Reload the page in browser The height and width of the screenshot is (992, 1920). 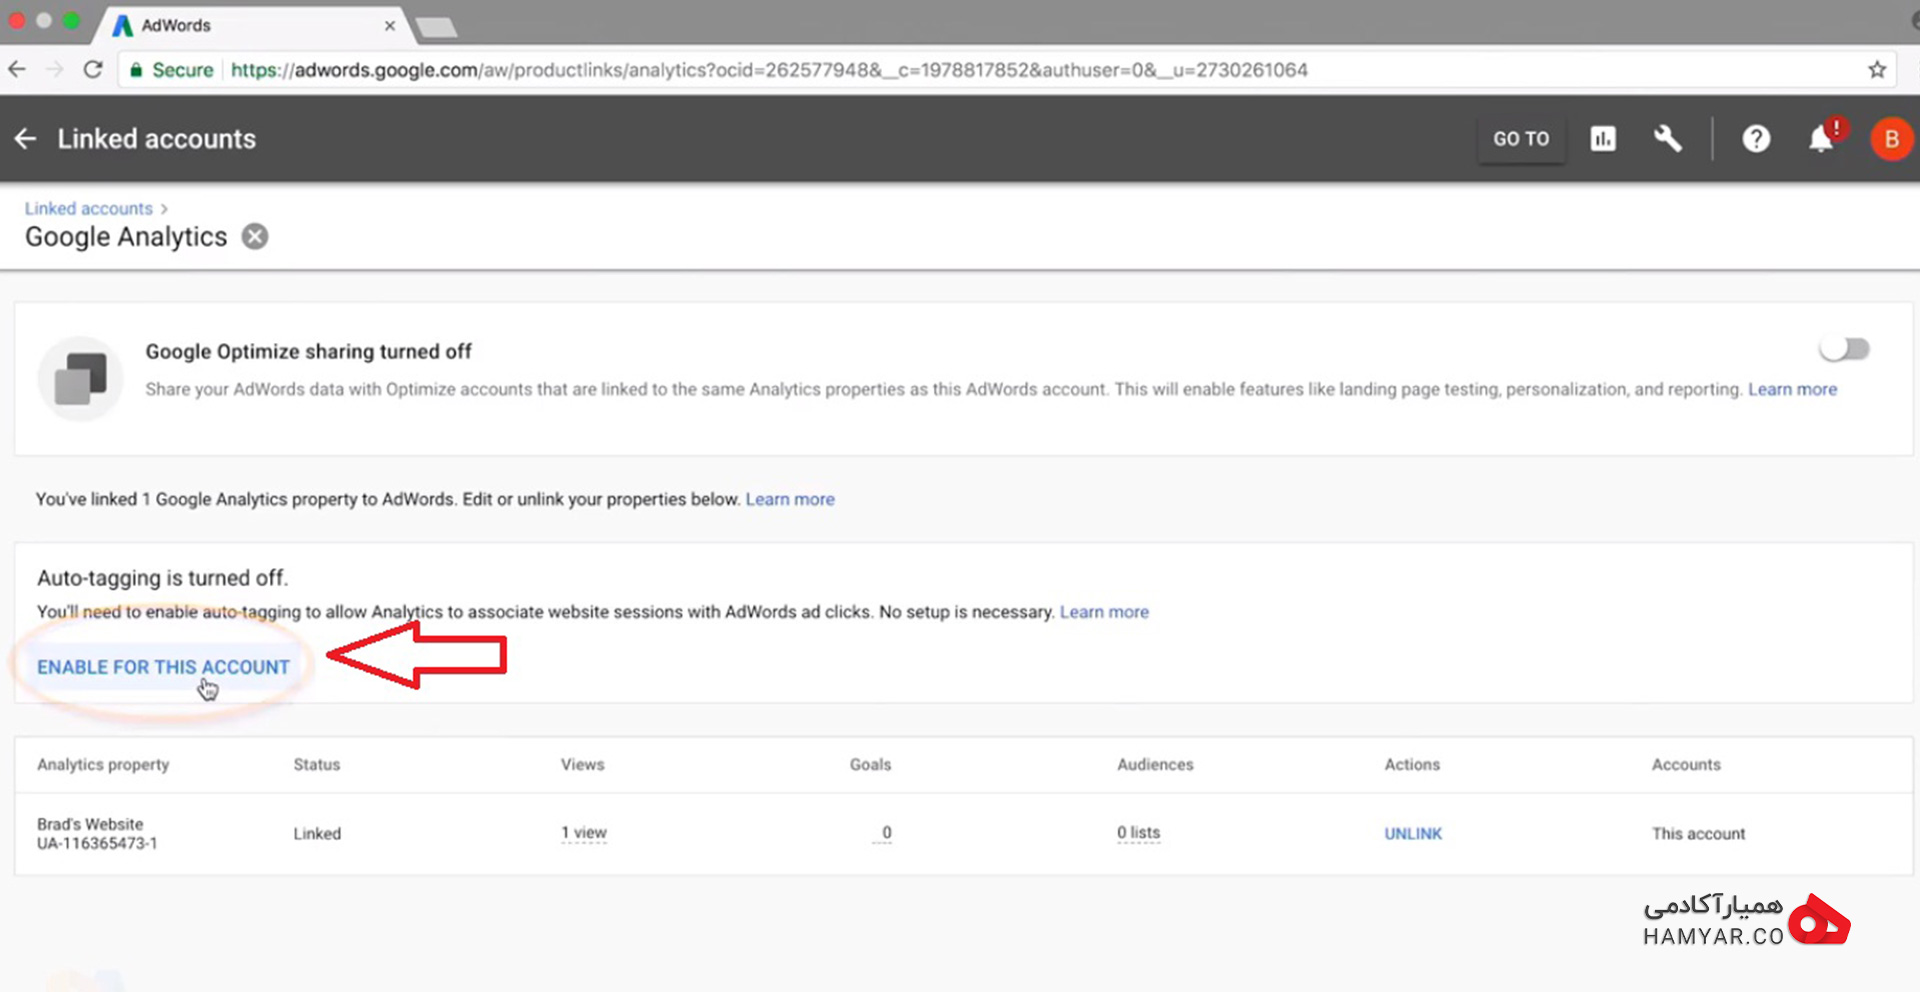tap(93, 70)
